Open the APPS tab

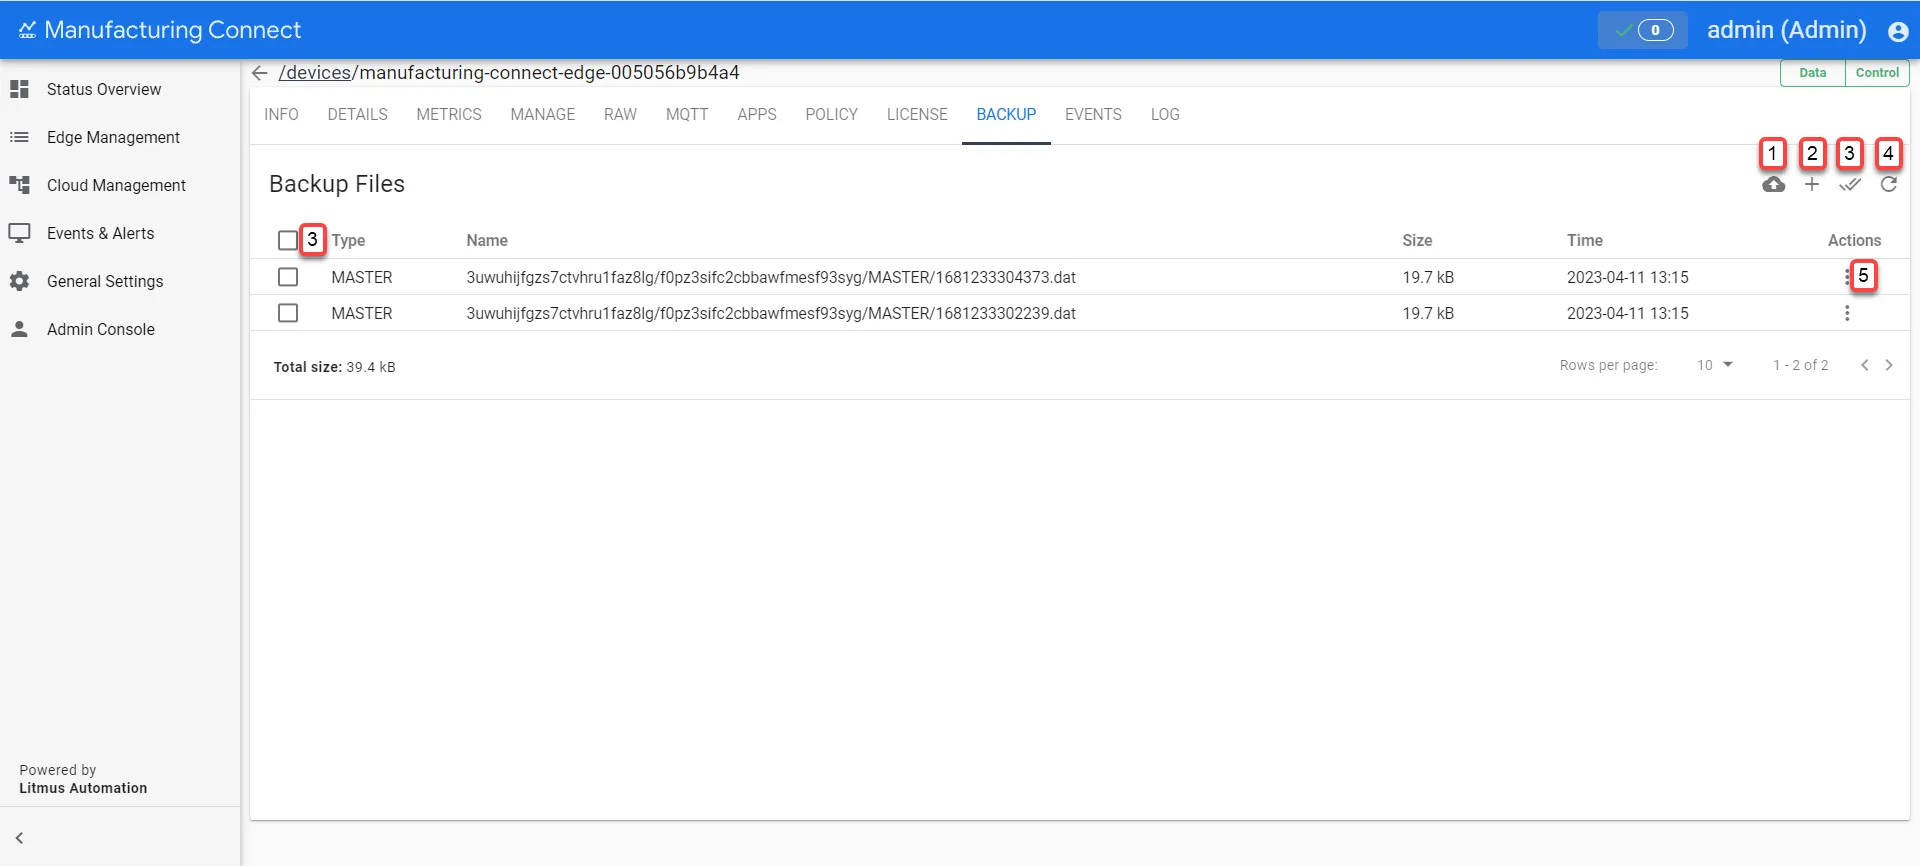pos(757,114)
